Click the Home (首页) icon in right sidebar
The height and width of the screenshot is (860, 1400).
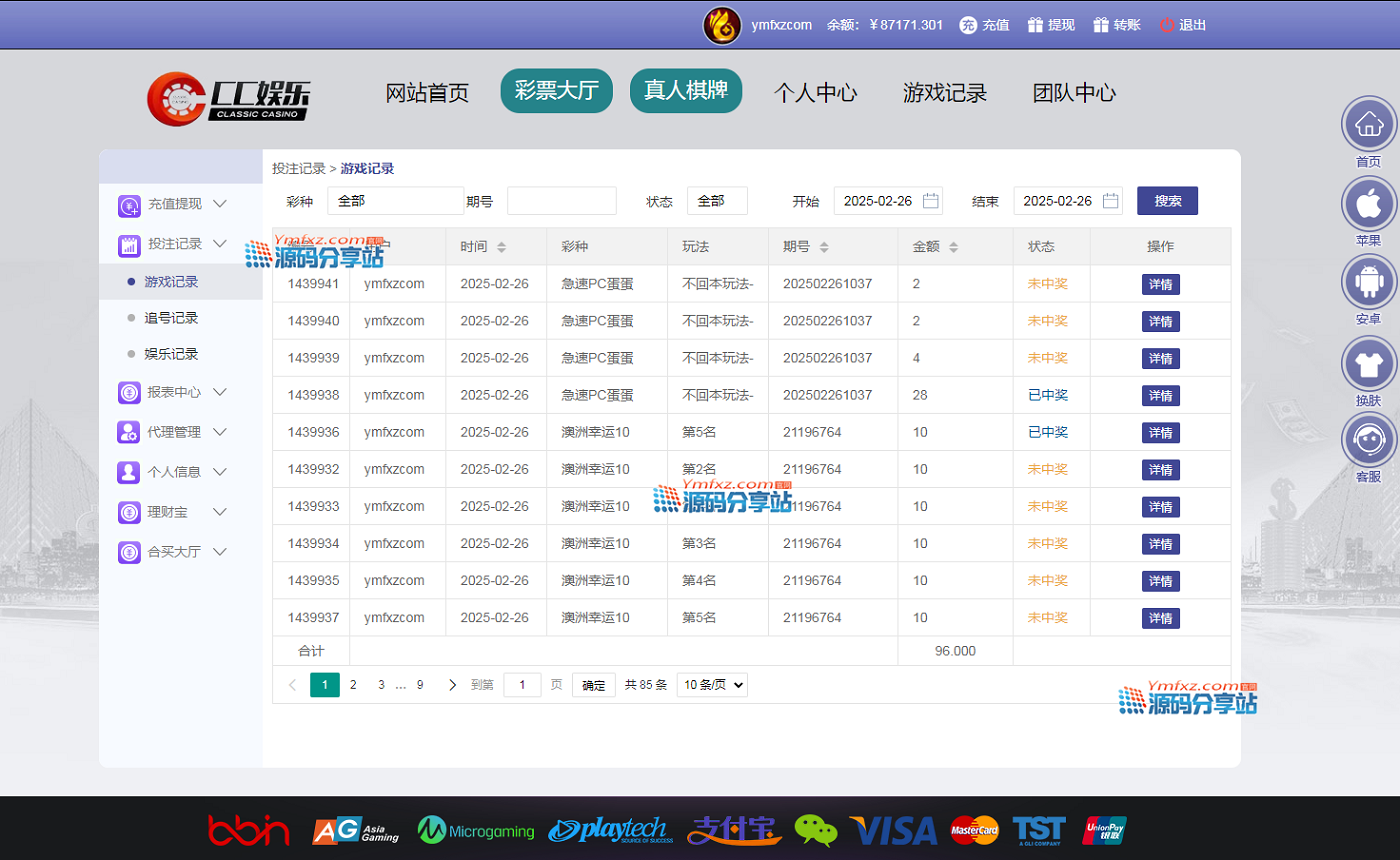point(1368,126)
